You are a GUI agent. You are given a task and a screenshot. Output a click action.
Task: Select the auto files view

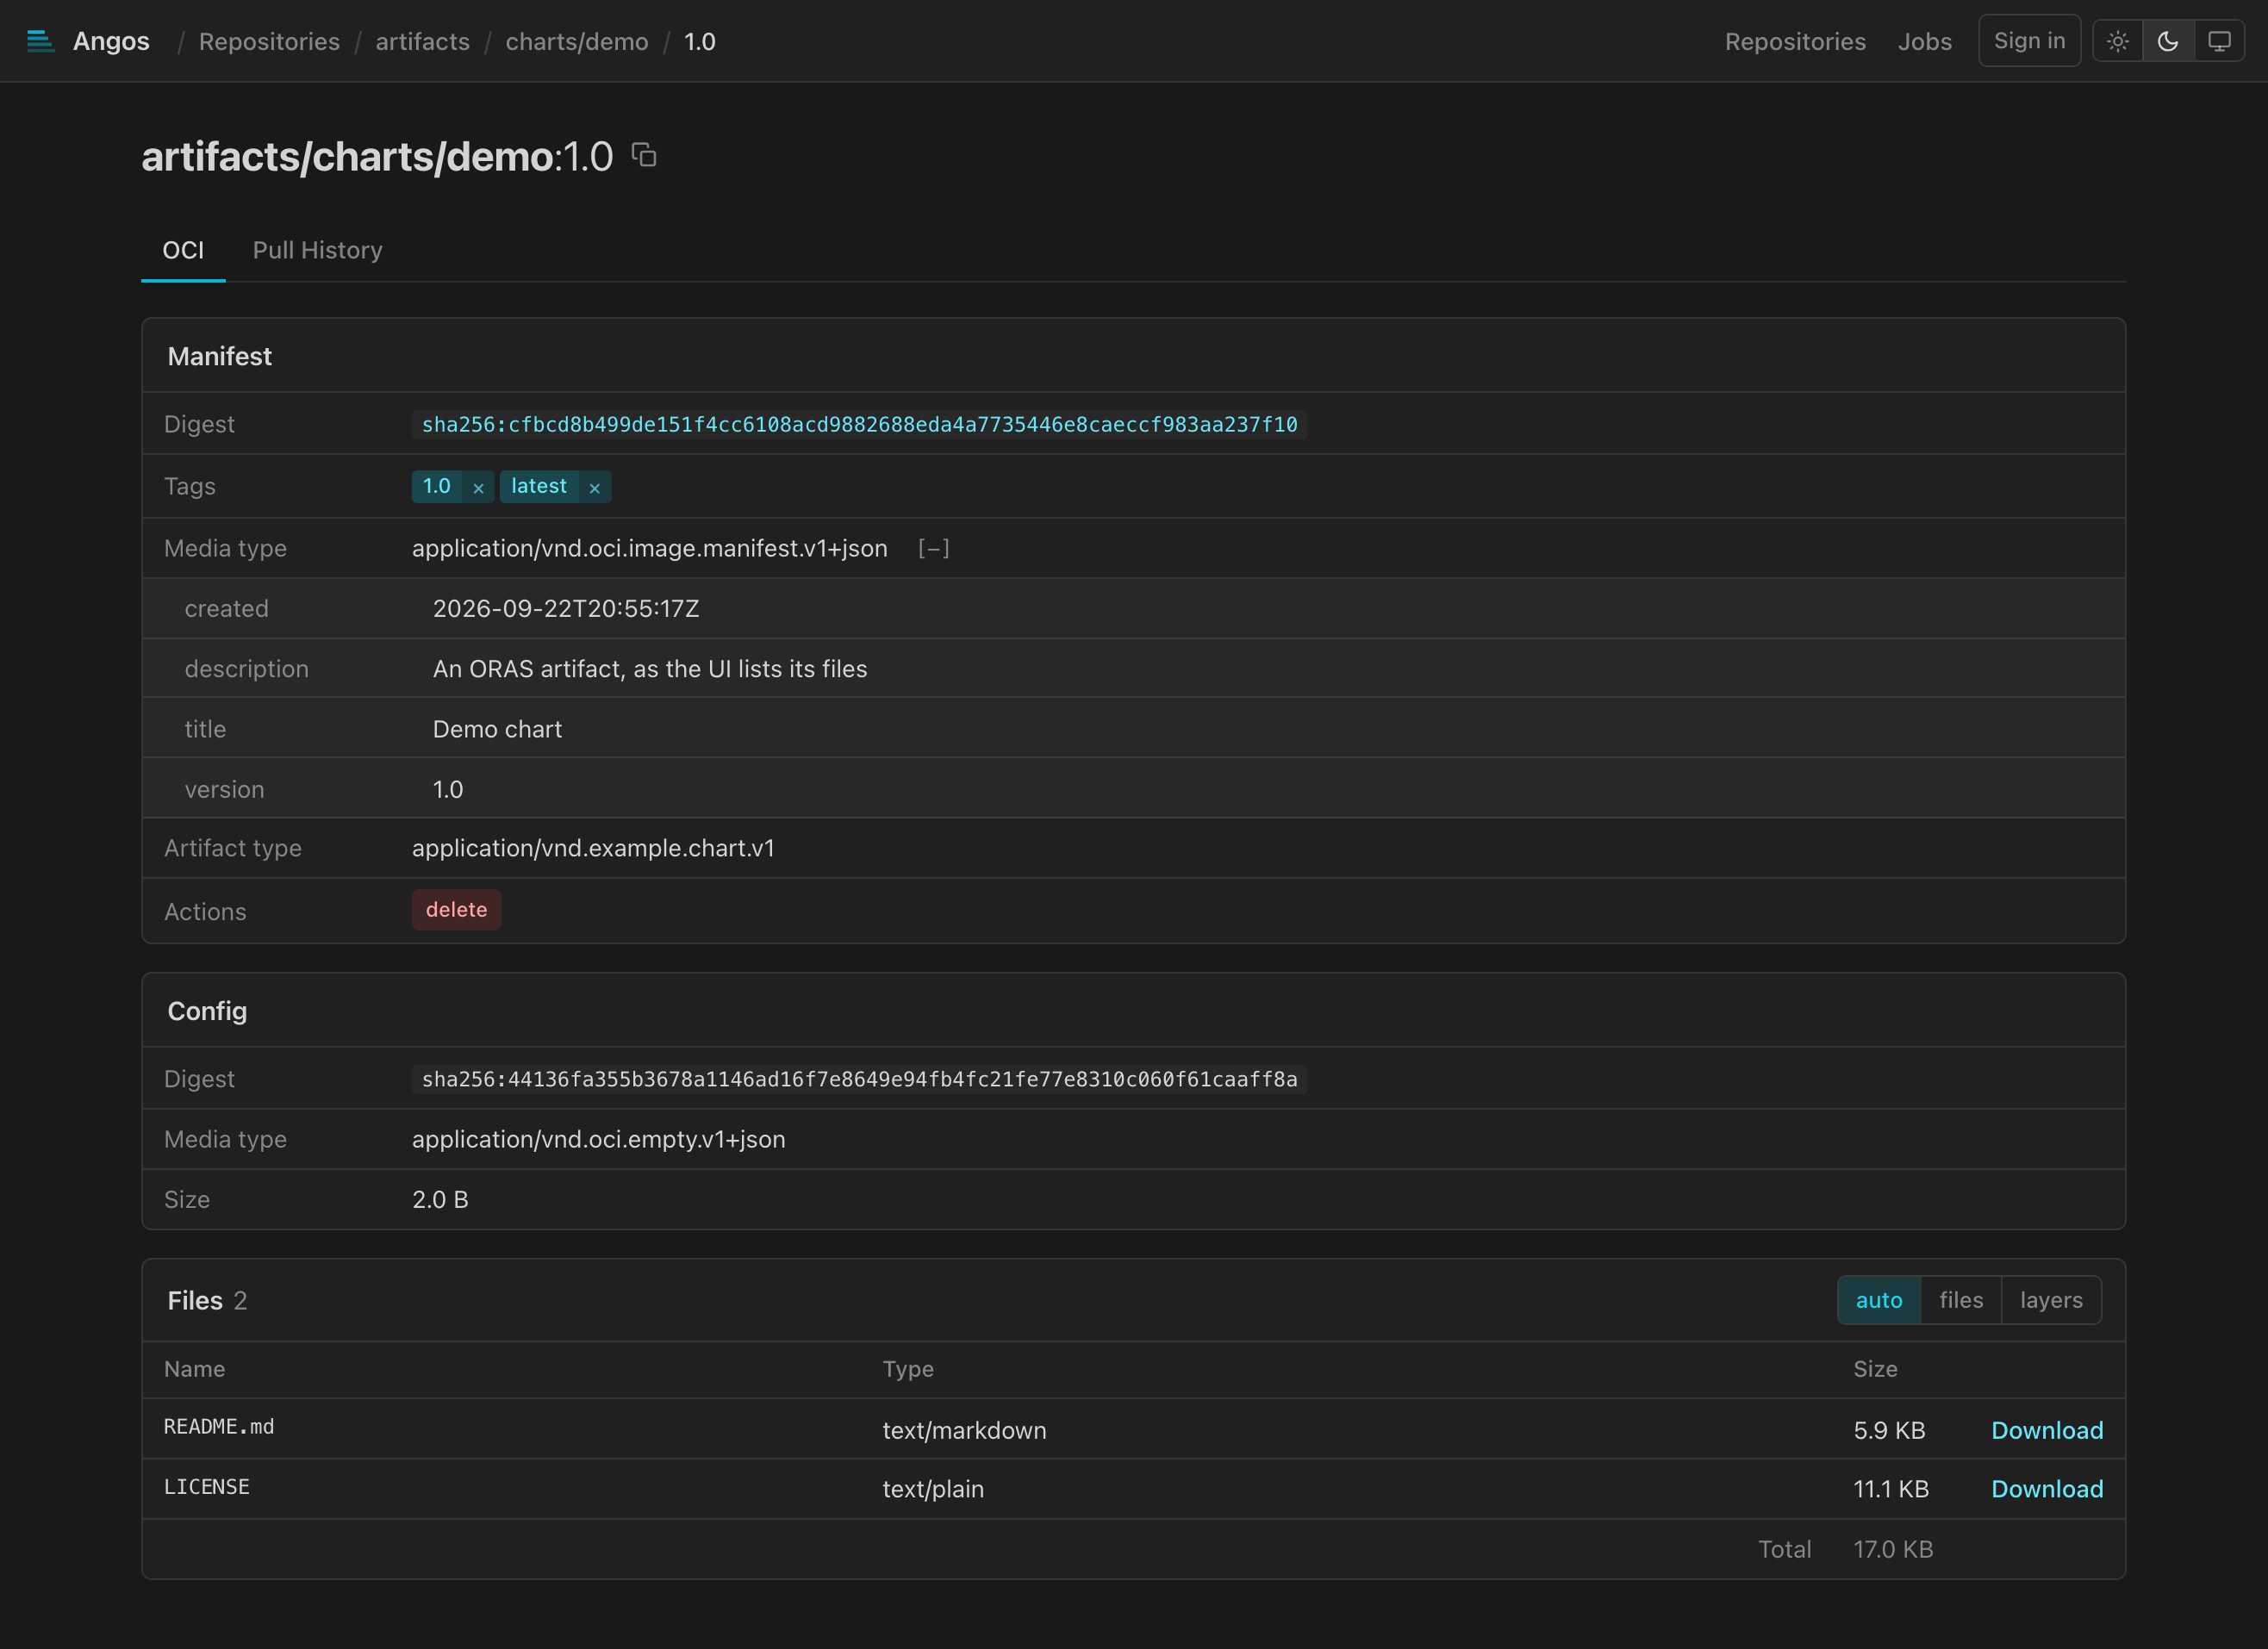click(x=1879, y=1300)
